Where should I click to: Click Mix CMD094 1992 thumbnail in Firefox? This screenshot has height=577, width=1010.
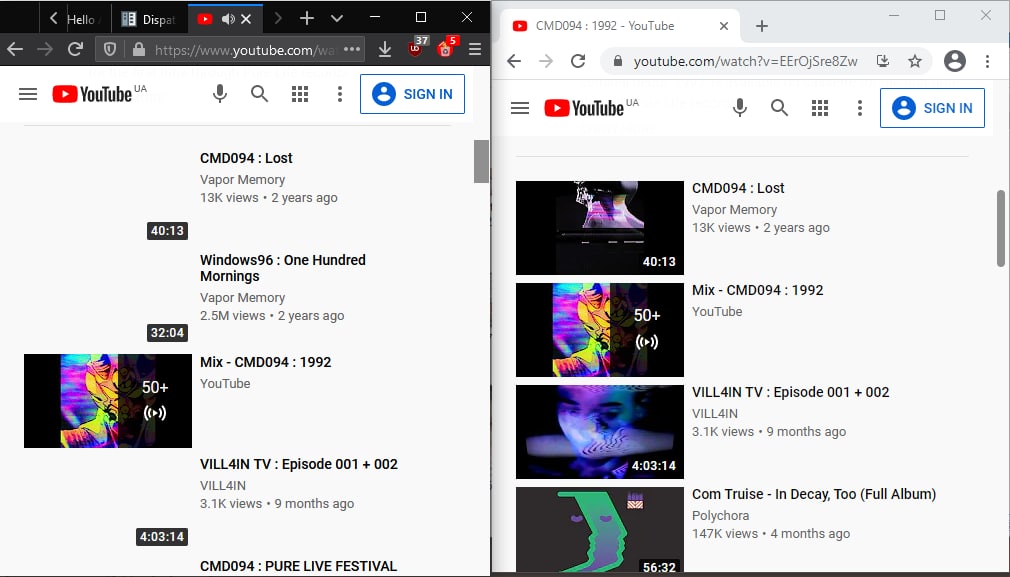pos(108,401)
